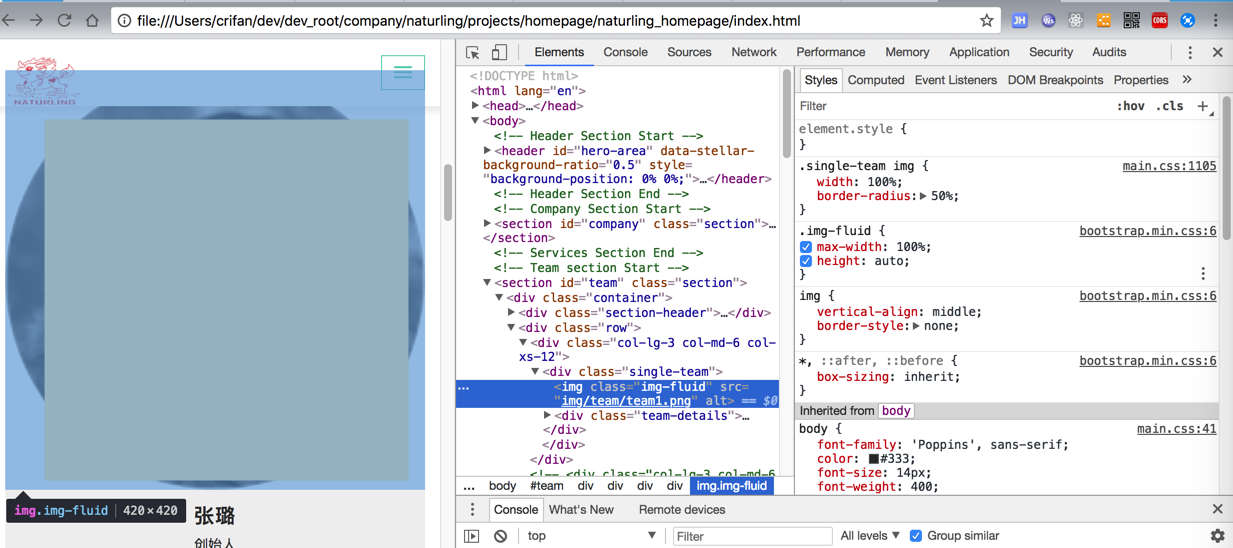Click the console Filter input
The height and width of the screenshot is (548, 1233).
752,536
